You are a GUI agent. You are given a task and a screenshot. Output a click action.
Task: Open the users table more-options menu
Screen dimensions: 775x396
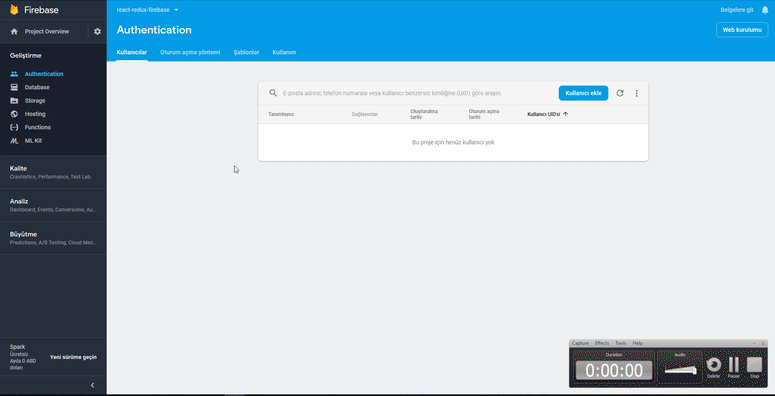tap(637, 93)
